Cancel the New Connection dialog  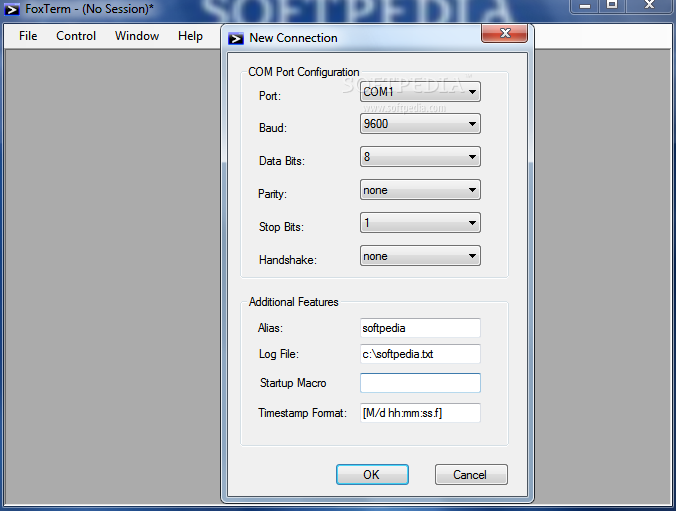point(471,474)
